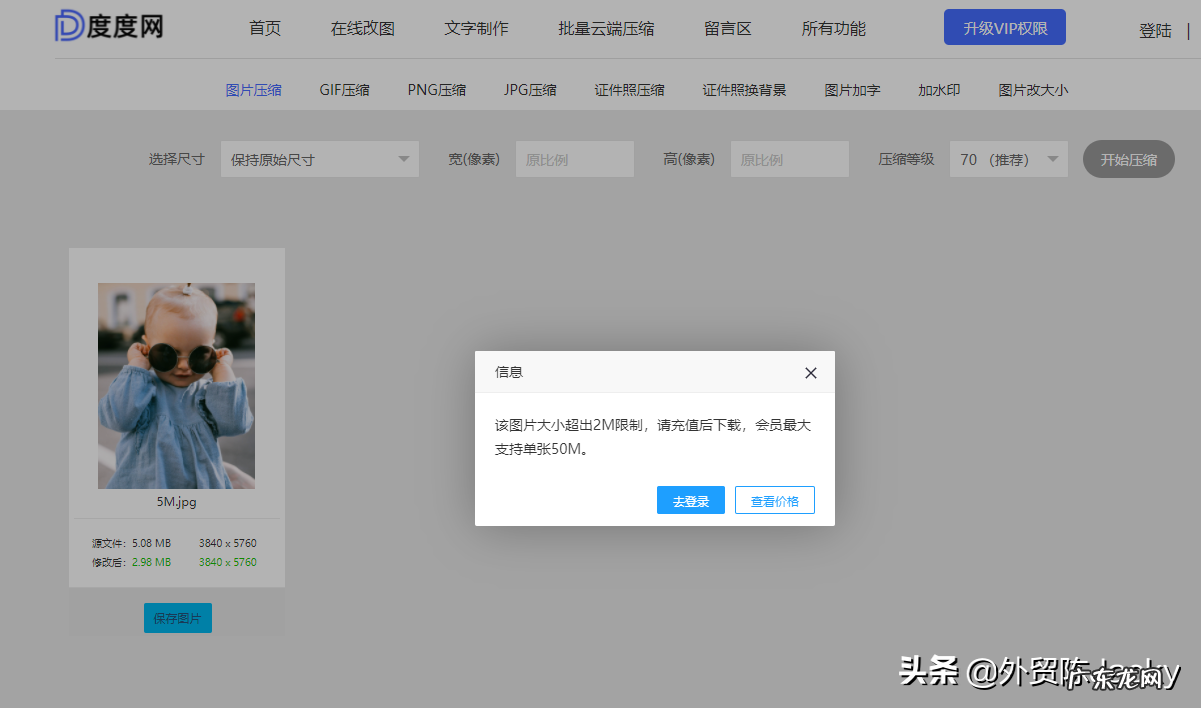Open the 在线改图 menu
This screenshot has height=708, width=1201.
click(364, 28)
